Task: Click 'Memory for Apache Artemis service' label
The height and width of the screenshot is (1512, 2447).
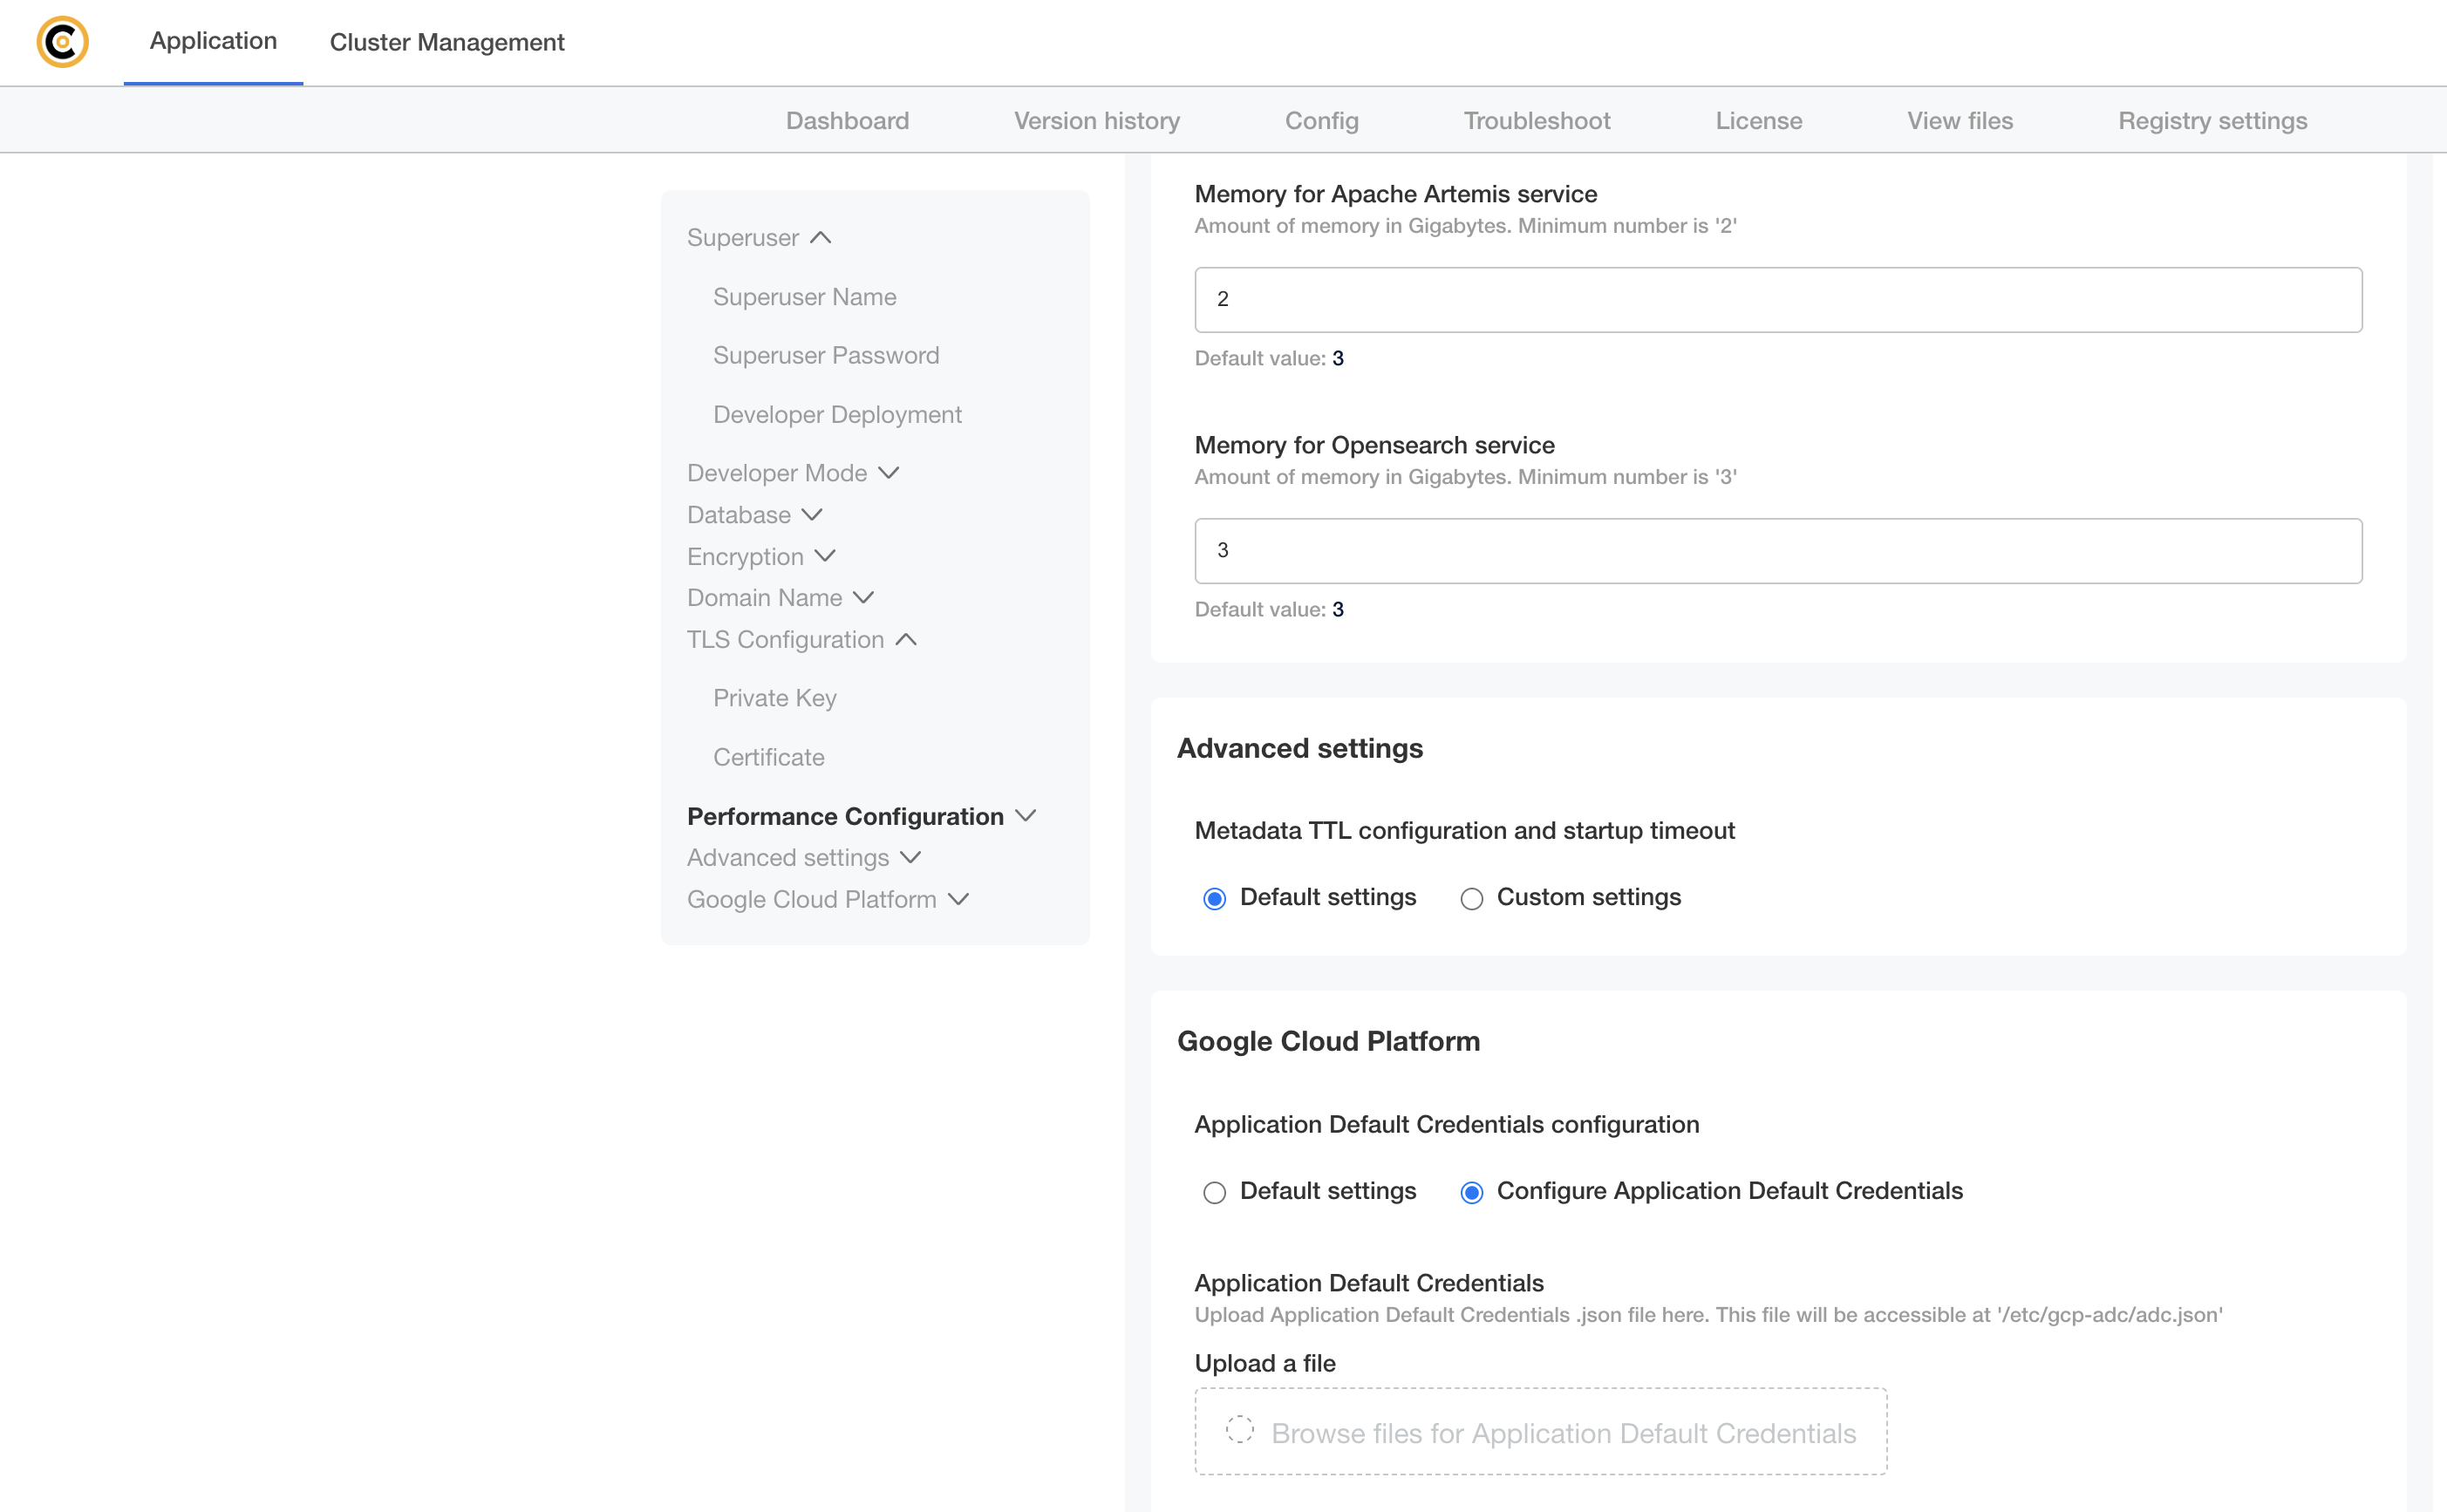Action: [x=1395, y=194]
